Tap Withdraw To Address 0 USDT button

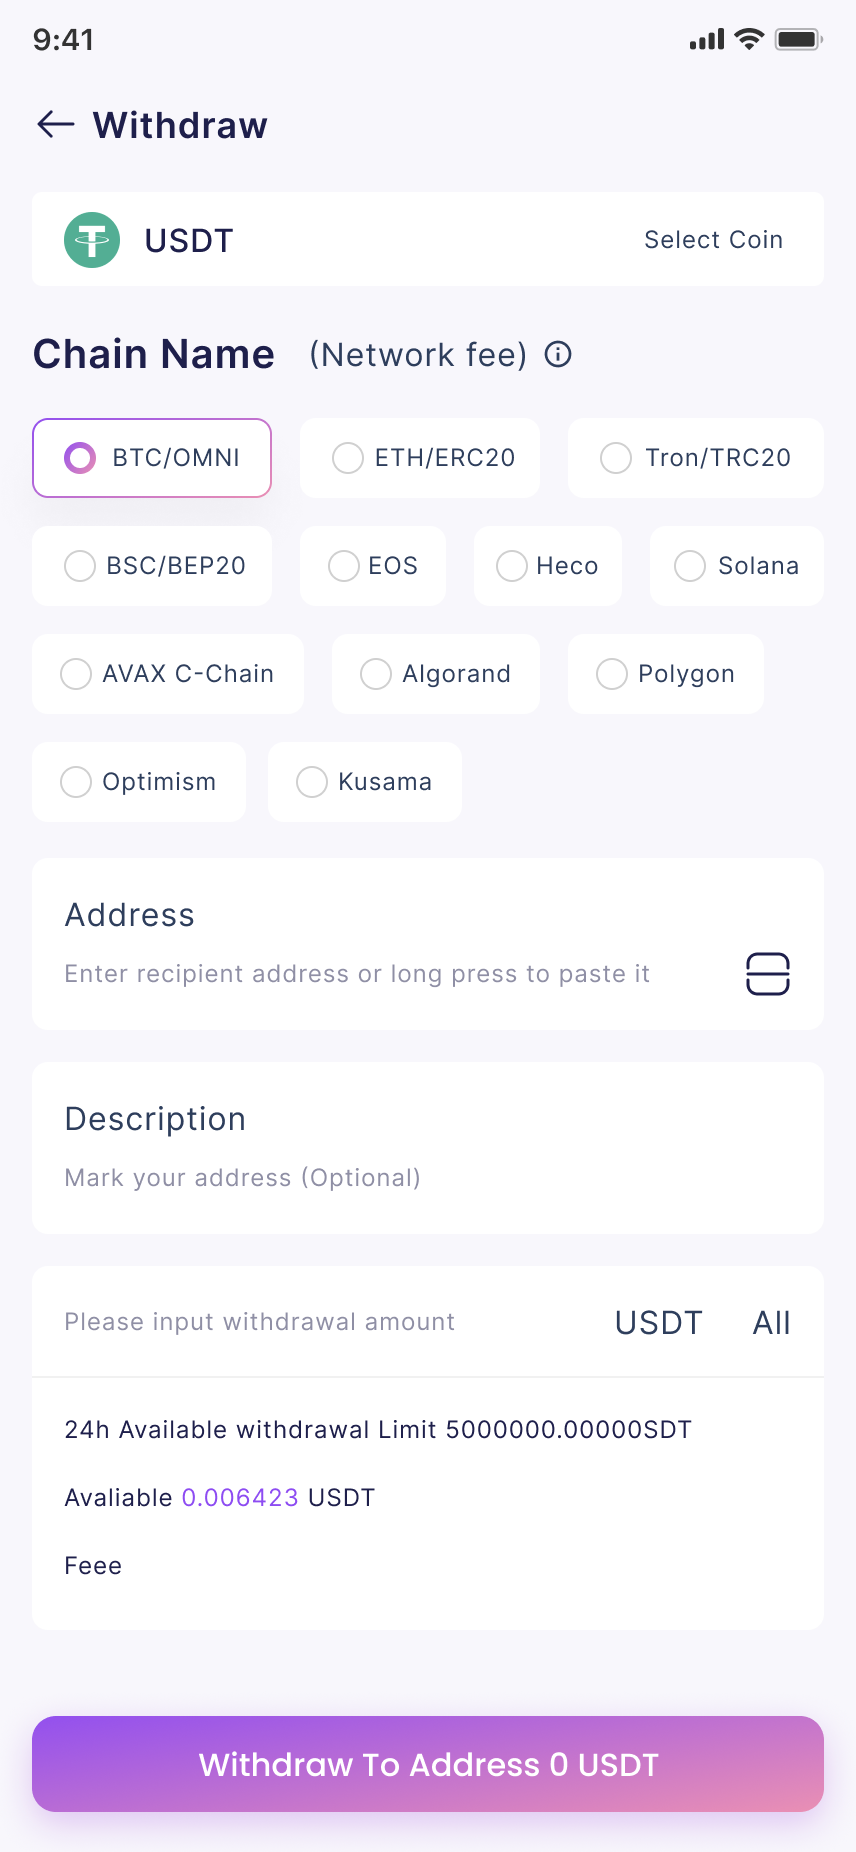[x=428, y=1764]
